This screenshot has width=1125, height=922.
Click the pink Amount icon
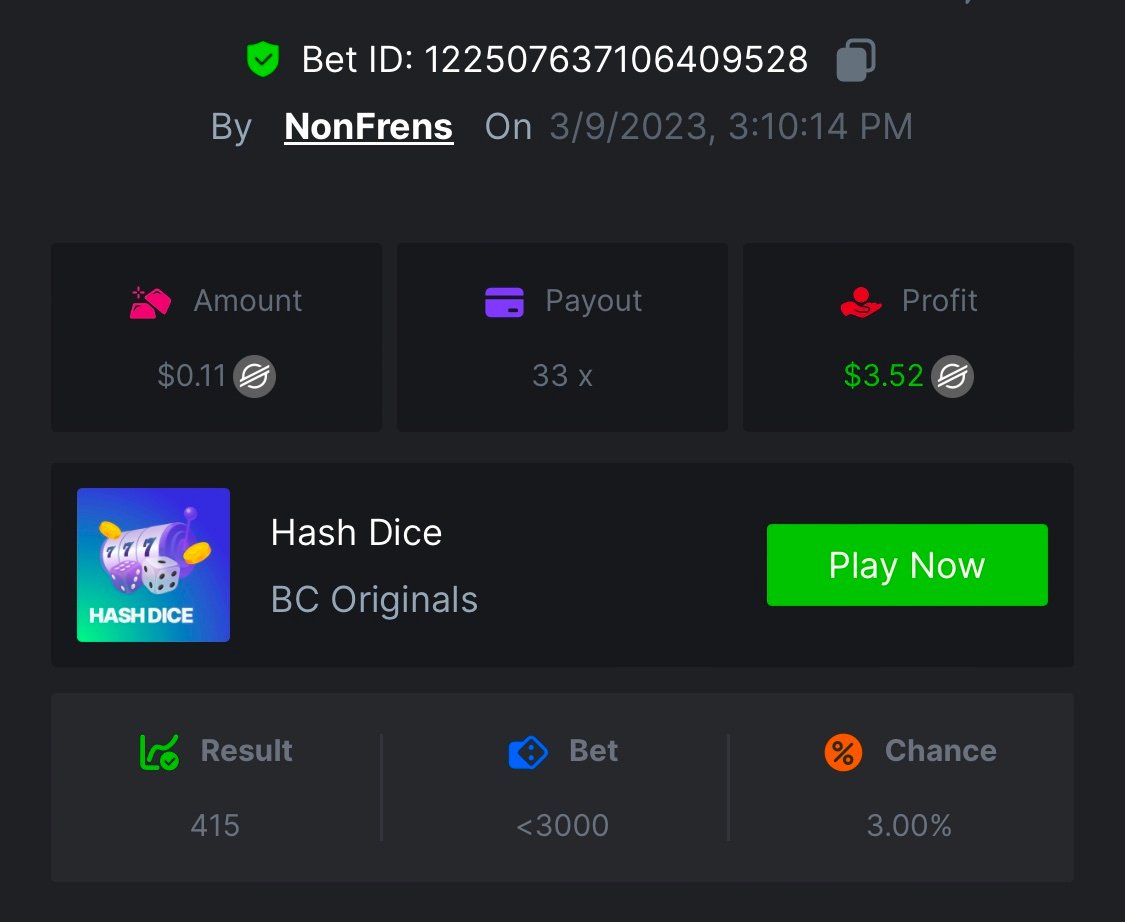click(150, 301)
